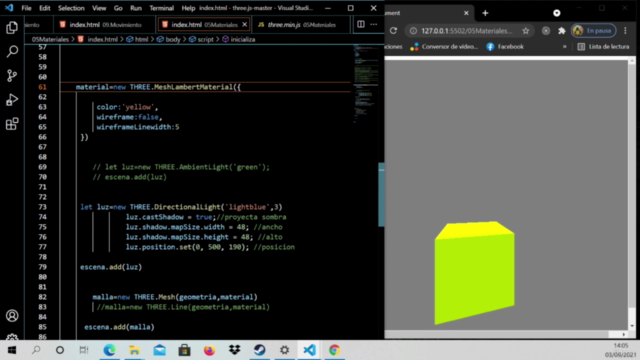Image resolution: width=640 pixels, height=360 pixels.
Task: Click the circular extension icon beside puzzle
Action: click(546, 31)
